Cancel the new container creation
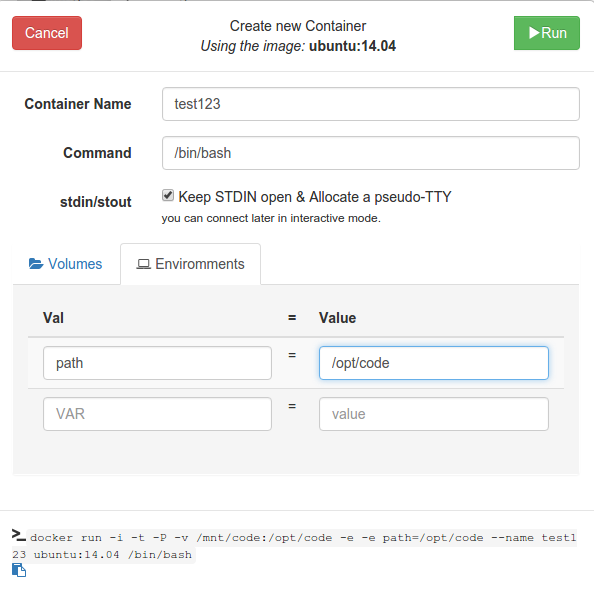This screenshot has width=594, height=590. 47,33
